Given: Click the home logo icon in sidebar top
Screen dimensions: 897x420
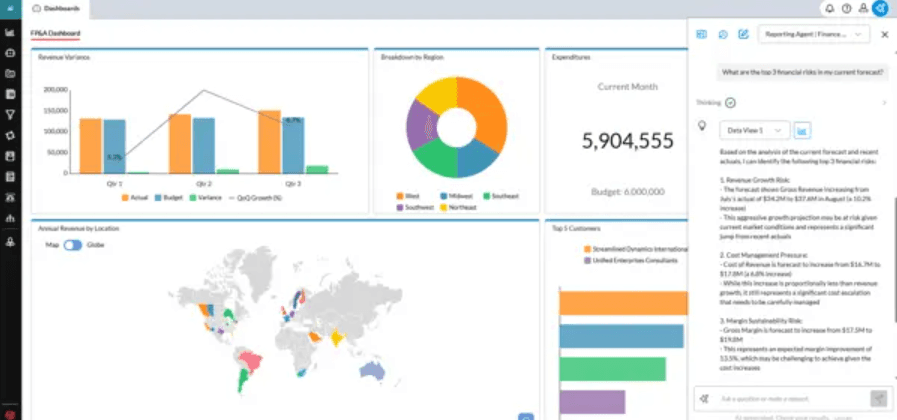Looking at the screenshot, I should click(10, 8).
